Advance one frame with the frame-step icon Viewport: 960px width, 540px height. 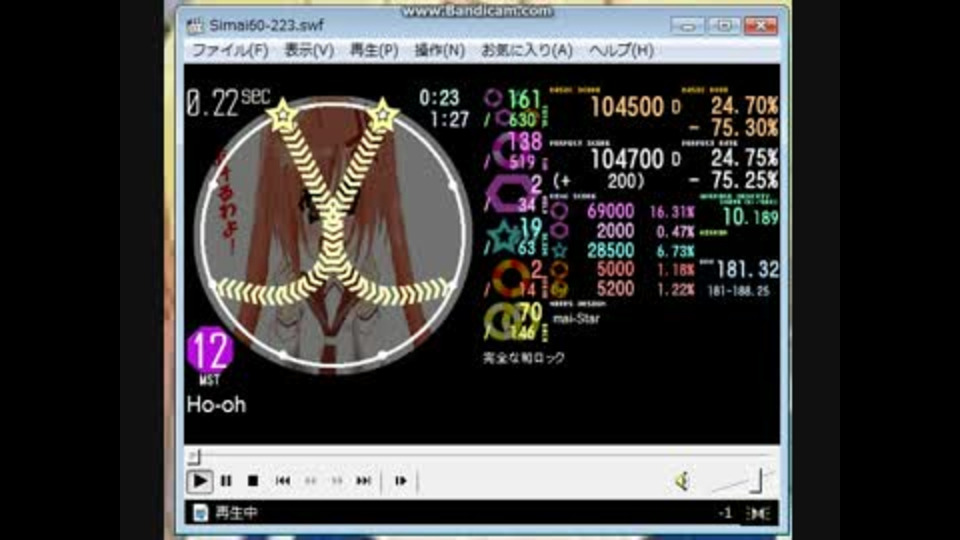click(400, 481)
